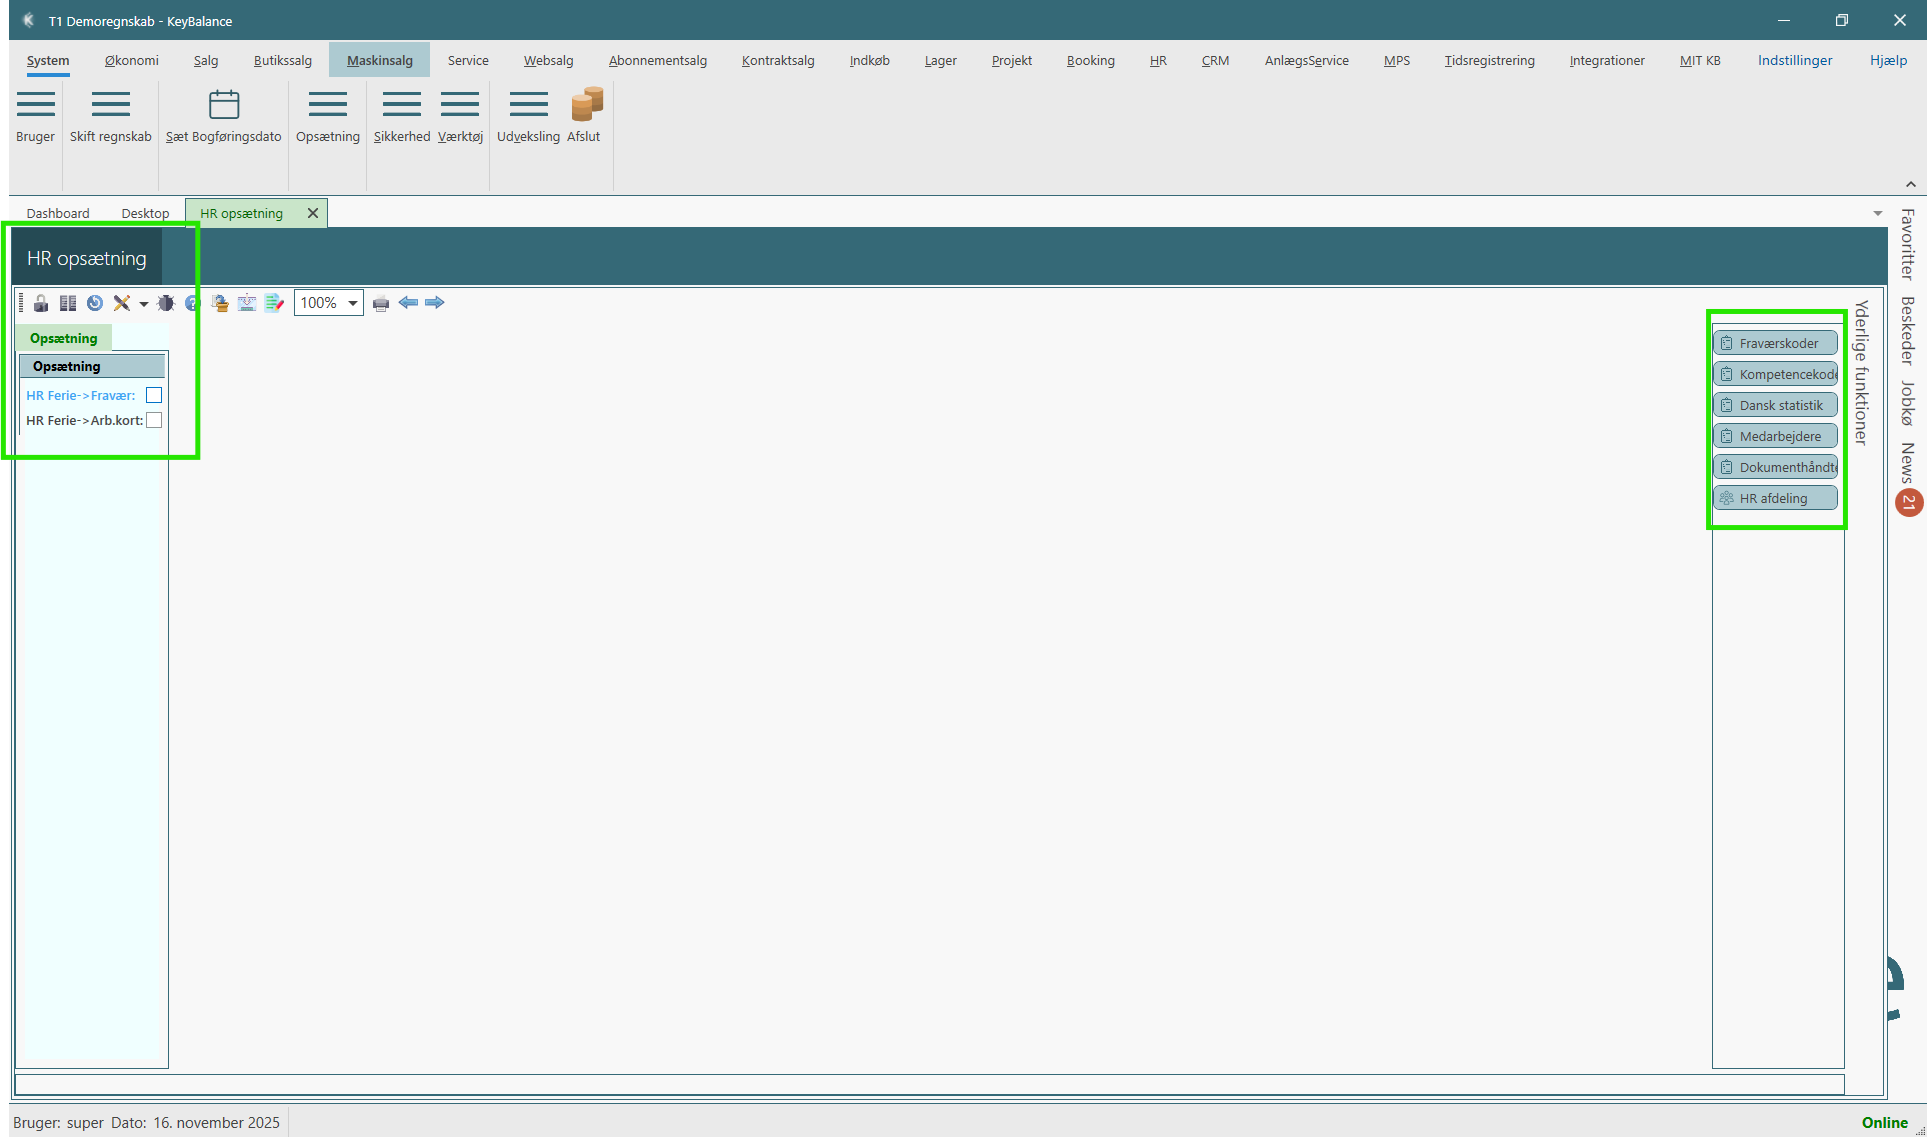Click the refresh circular arrow icon
1927x1137 pixels.
pyautogui.click(x=95, y=303)
